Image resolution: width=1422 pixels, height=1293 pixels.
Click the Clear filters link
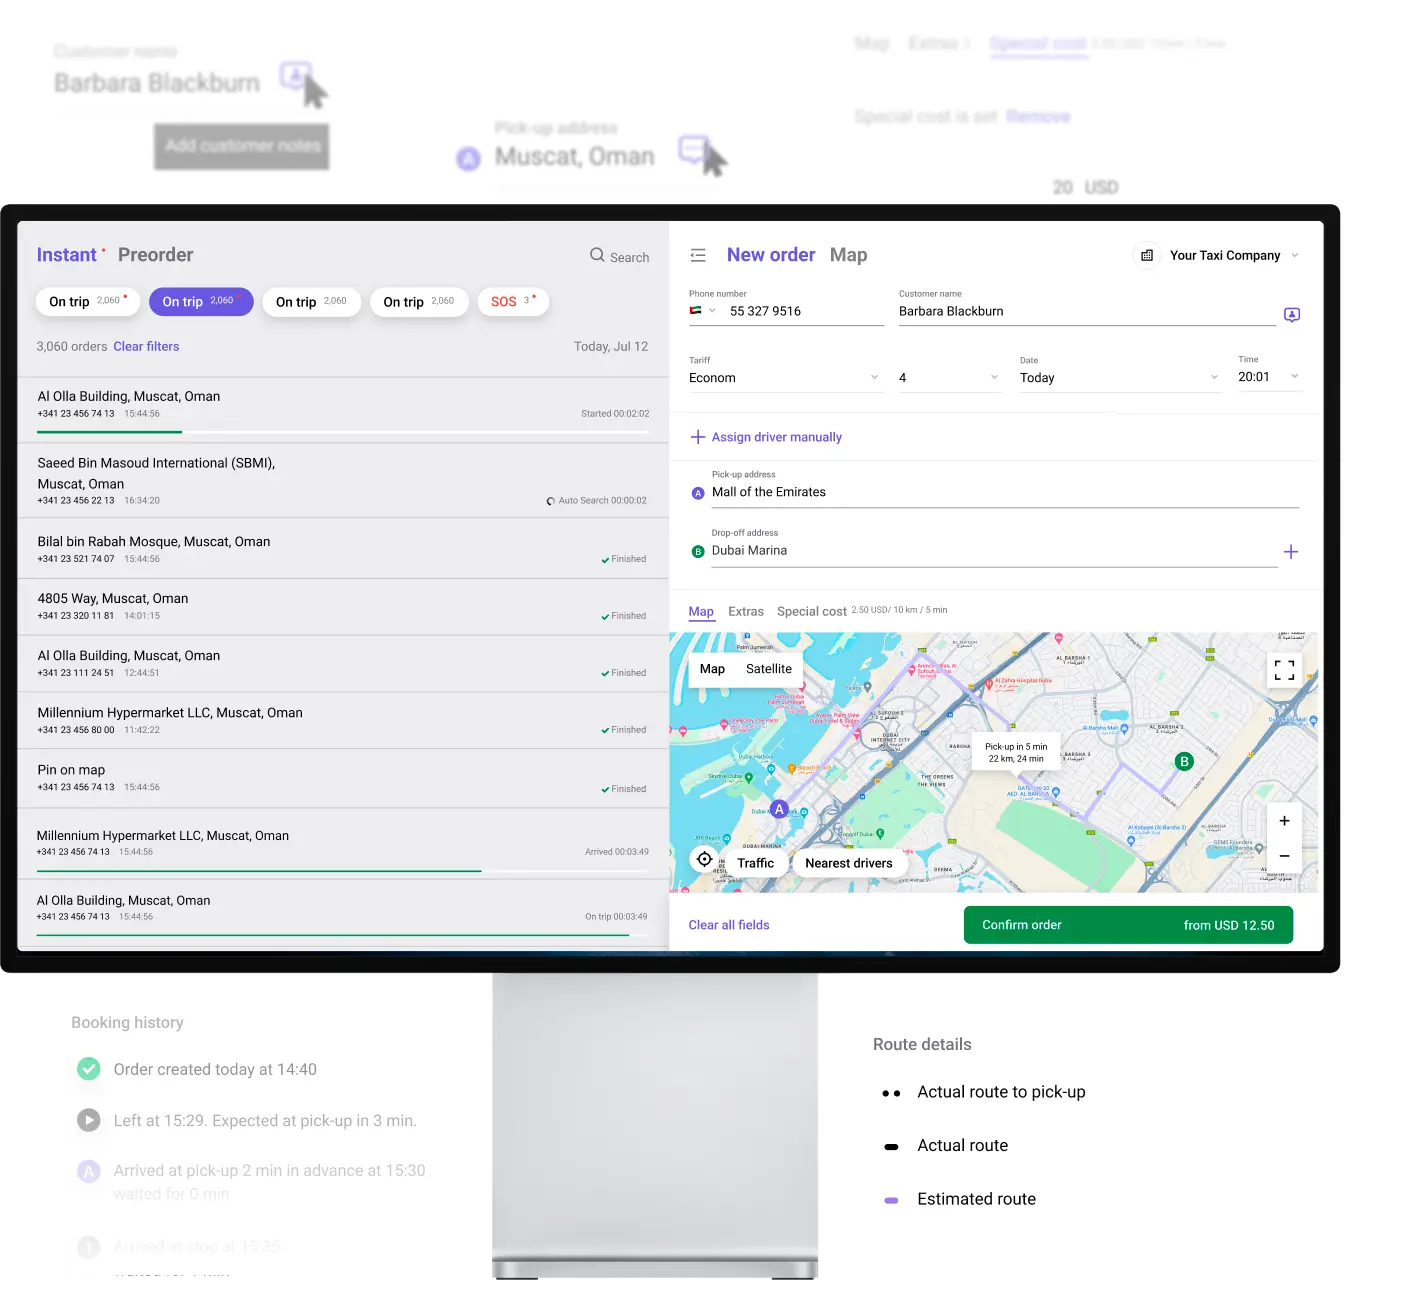pos(146,347)
